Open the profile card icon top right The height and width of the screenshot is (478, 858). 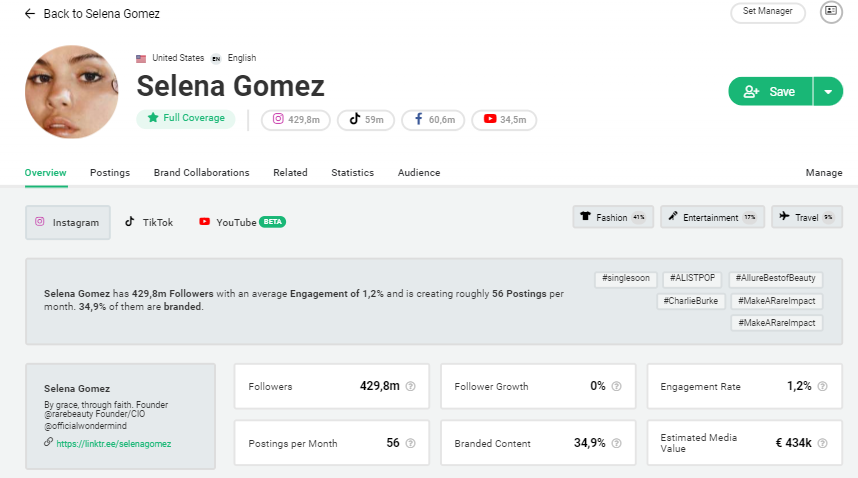[831, 11]
